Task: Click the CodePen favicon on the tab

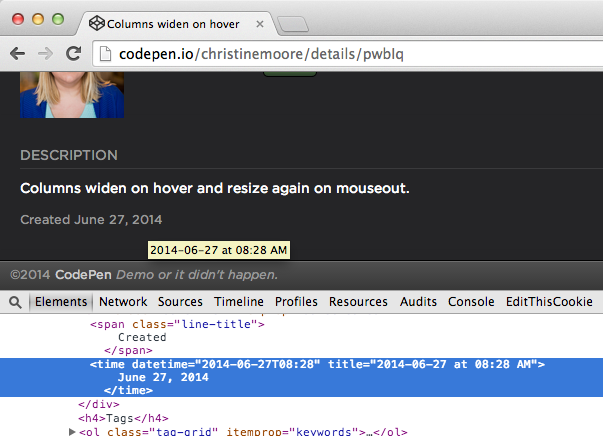Action: [x=95, y=22]
